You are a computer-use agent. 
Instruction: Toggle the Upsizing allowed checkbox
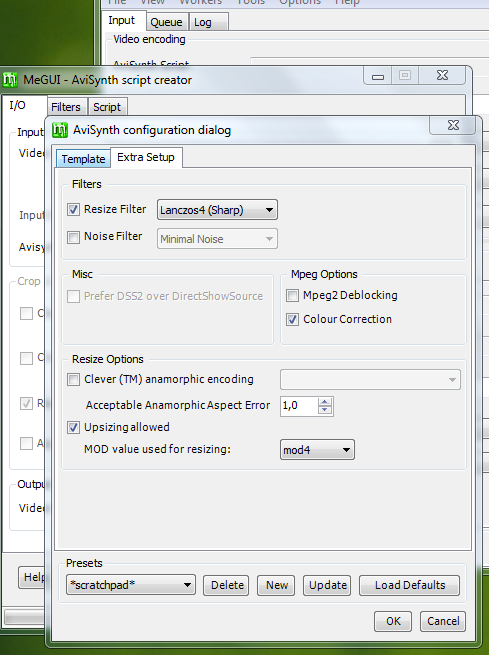click(73, 427)
